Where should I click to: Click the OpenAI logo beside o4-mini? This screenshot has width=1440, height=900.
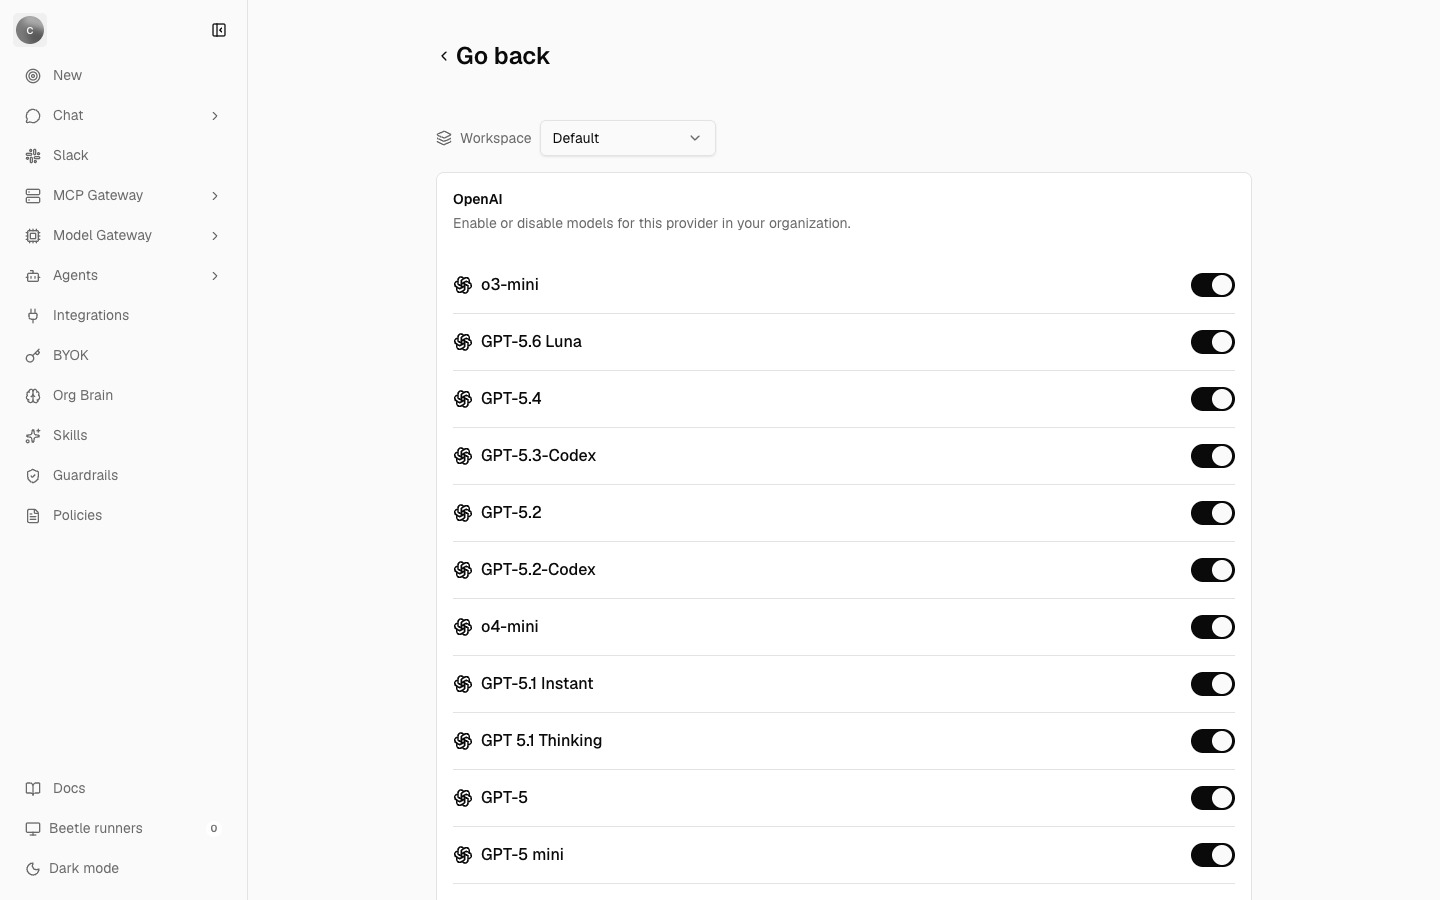point(463,627)
